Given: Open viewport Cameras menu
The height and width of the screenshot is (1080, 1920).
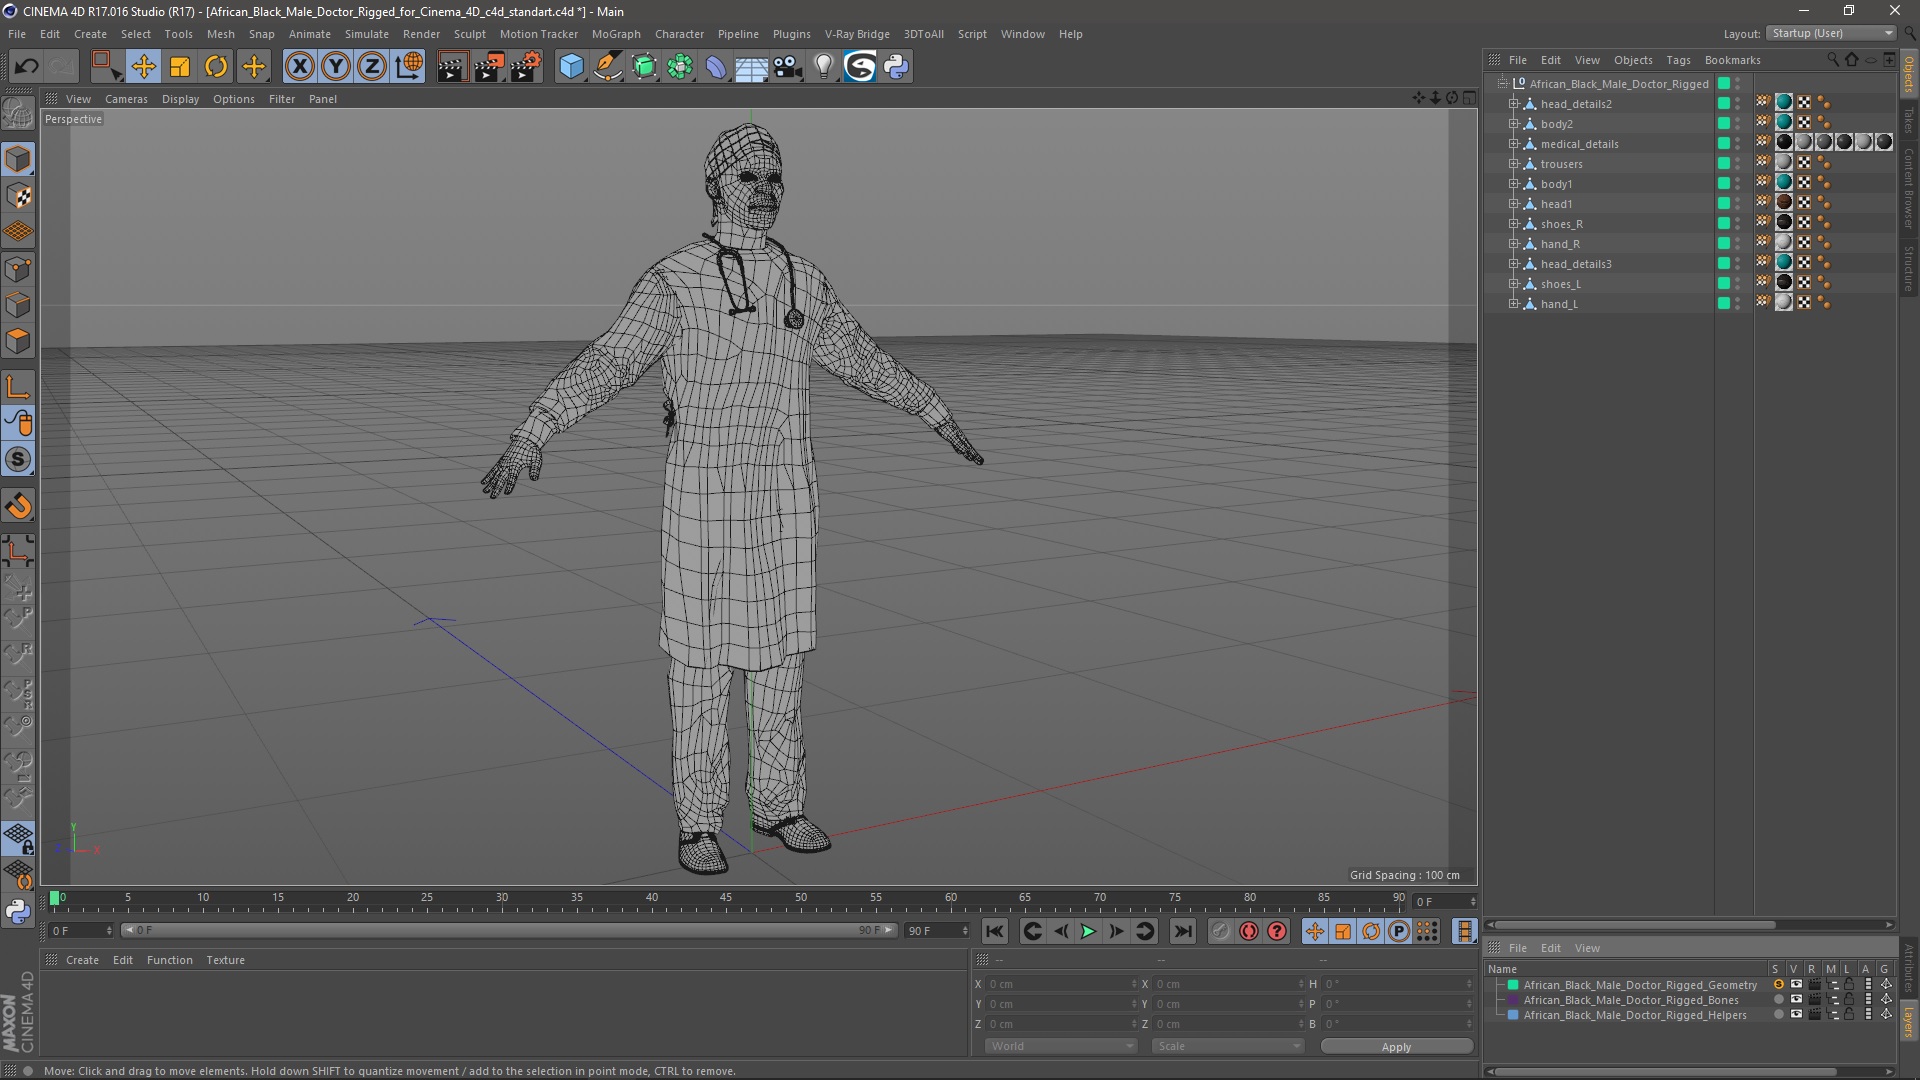Looking at the screenshot, I should click(x=126, y=99).
